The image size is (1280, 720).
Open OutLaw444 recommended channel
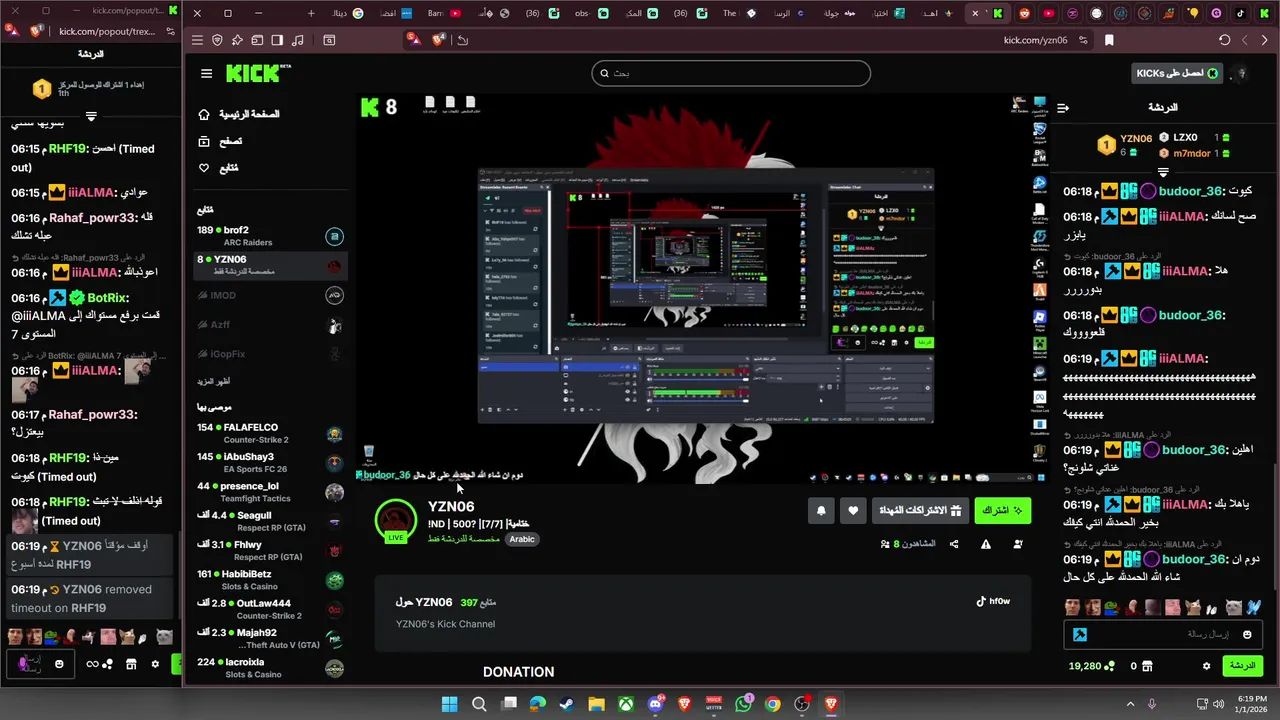[270, 609]
